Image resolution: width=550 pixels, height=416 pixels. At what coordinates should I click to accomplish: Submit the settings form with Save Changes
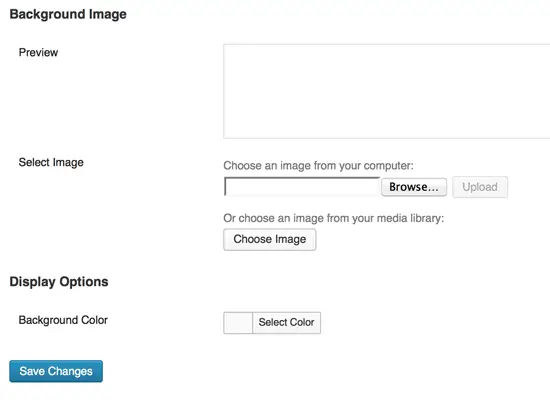point(56,371)
